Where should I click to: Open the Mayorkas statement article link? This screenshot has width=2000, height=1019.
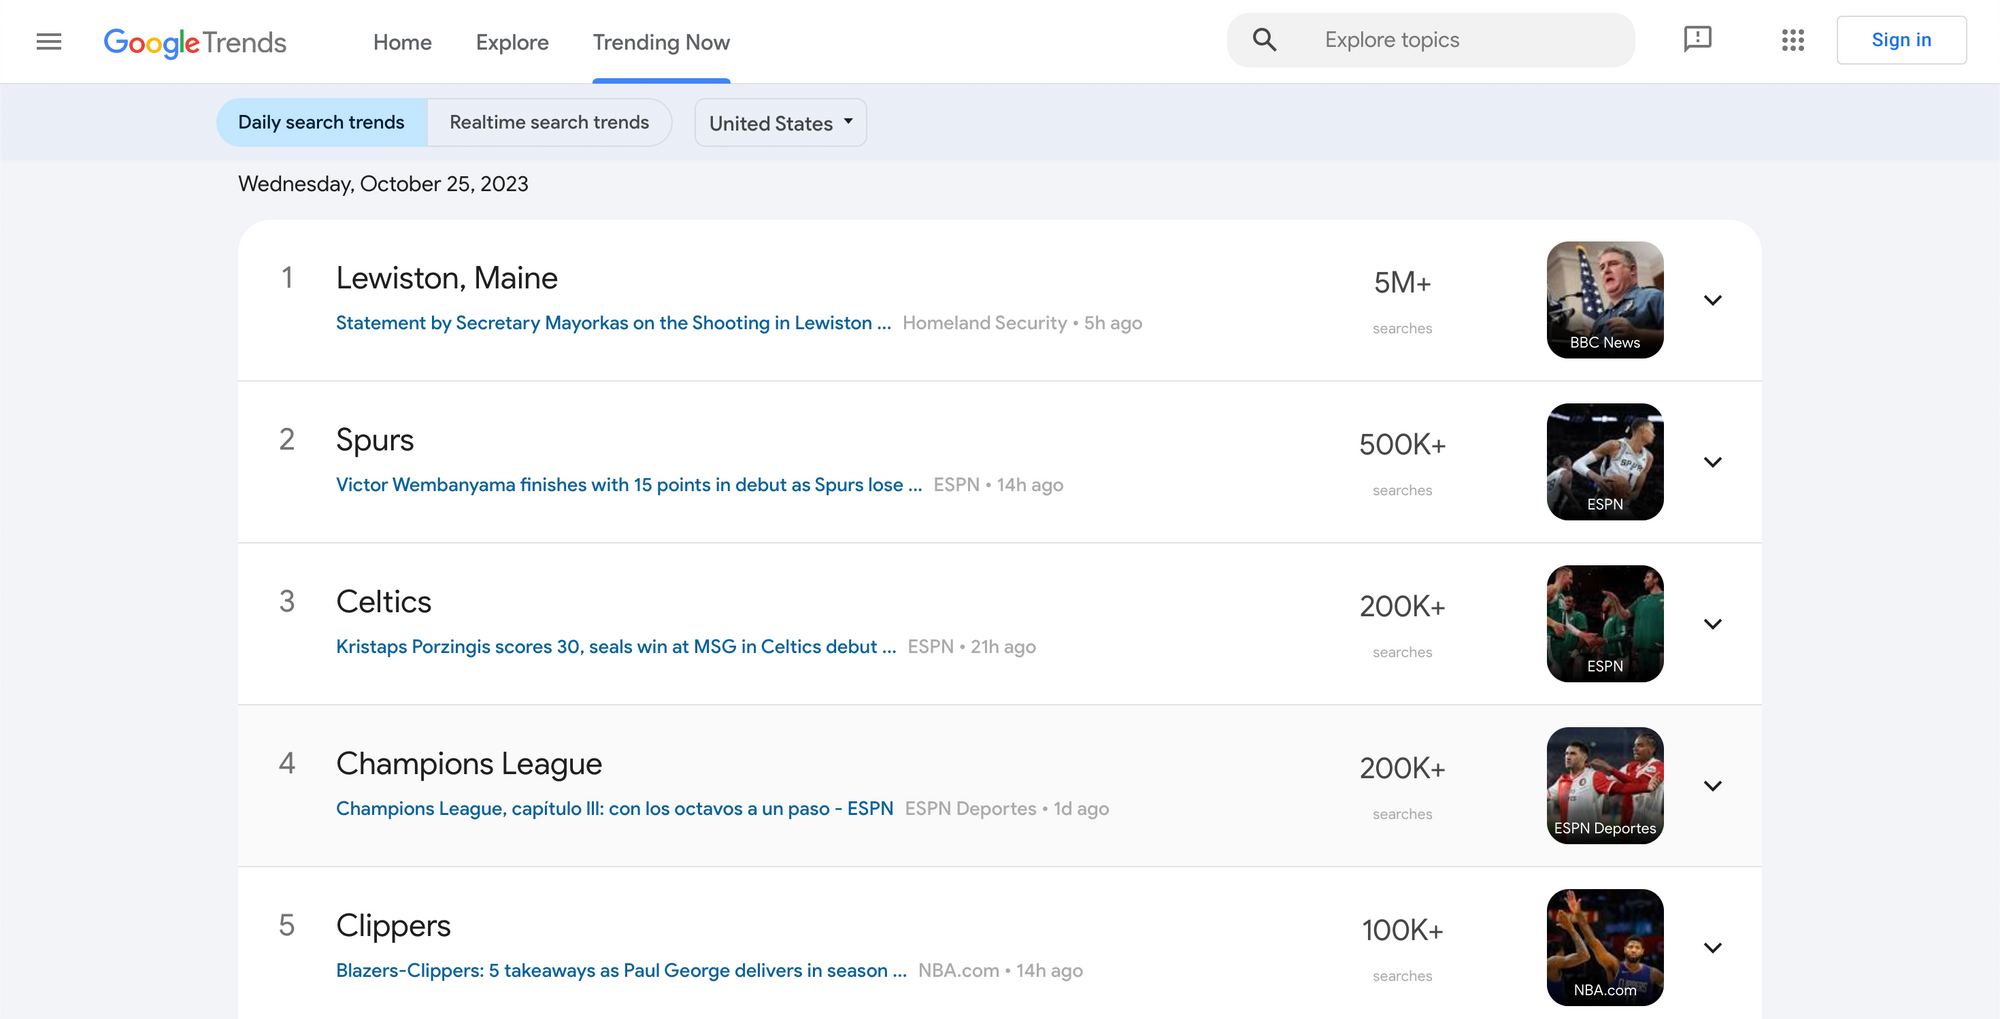pyautogui.click(x=613, y=323)
